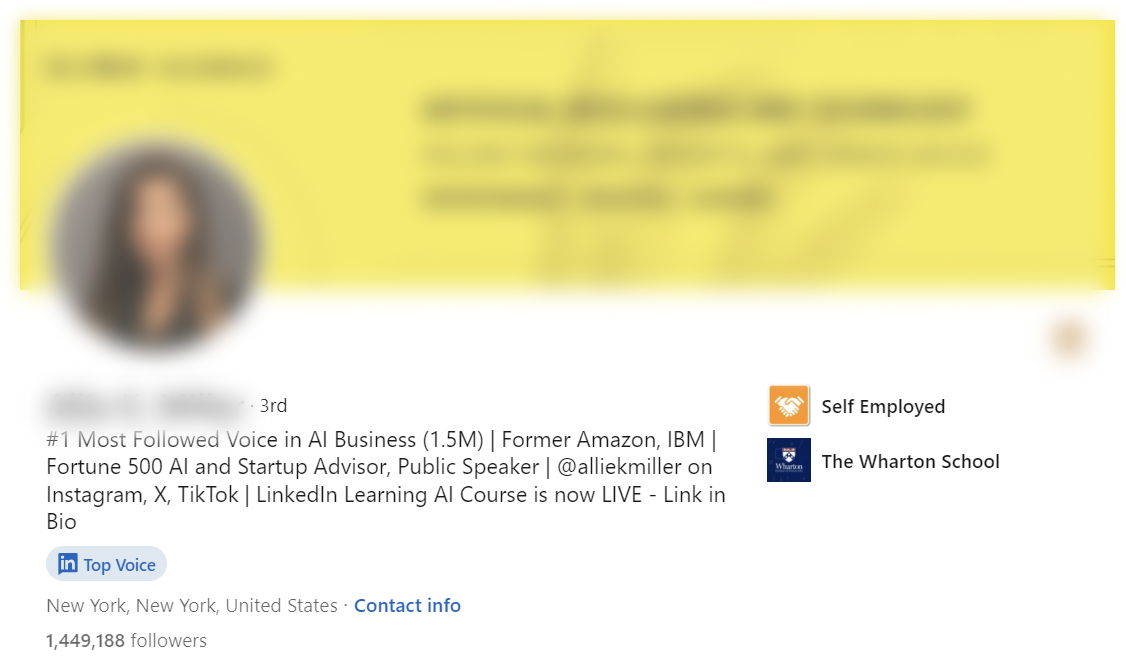This screenshot has width=1126, height=656.
Task: Toggle the Top Voice badge details
Action: 106,564
